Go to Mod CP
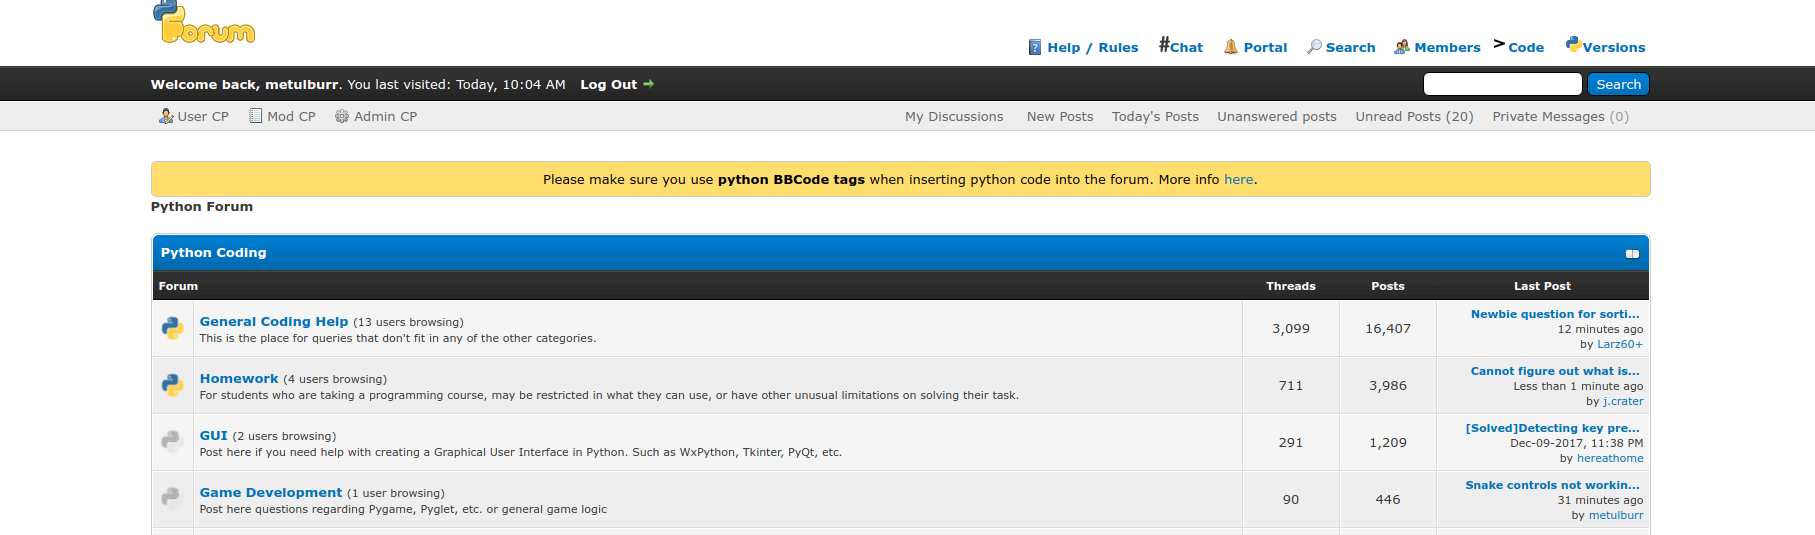The image size is (1815, 535). (x=282, y=117)
